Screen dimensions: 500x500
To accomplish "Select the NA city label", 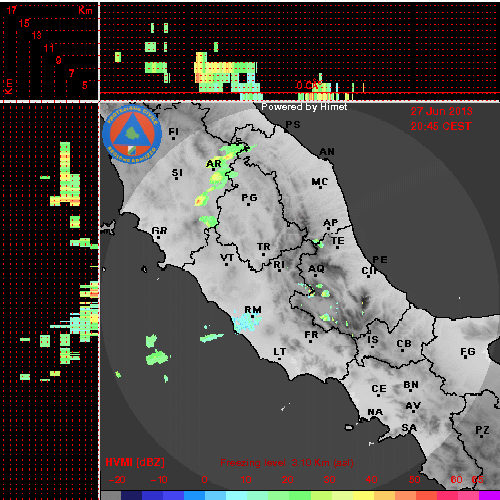I will pos(375,412).
